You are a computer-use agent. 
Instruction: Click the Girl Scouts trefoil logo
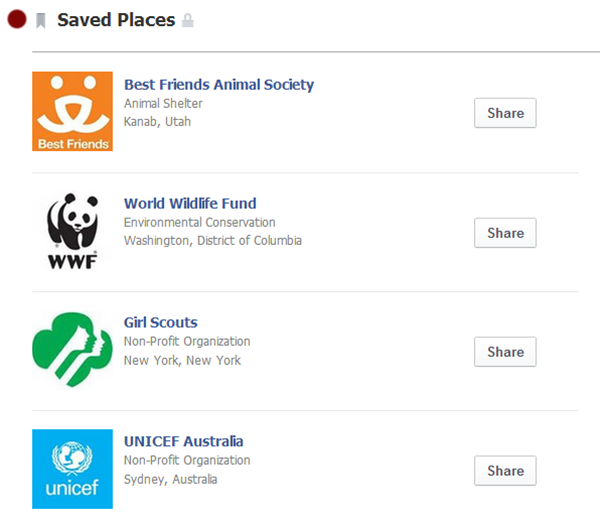(72, 349)
